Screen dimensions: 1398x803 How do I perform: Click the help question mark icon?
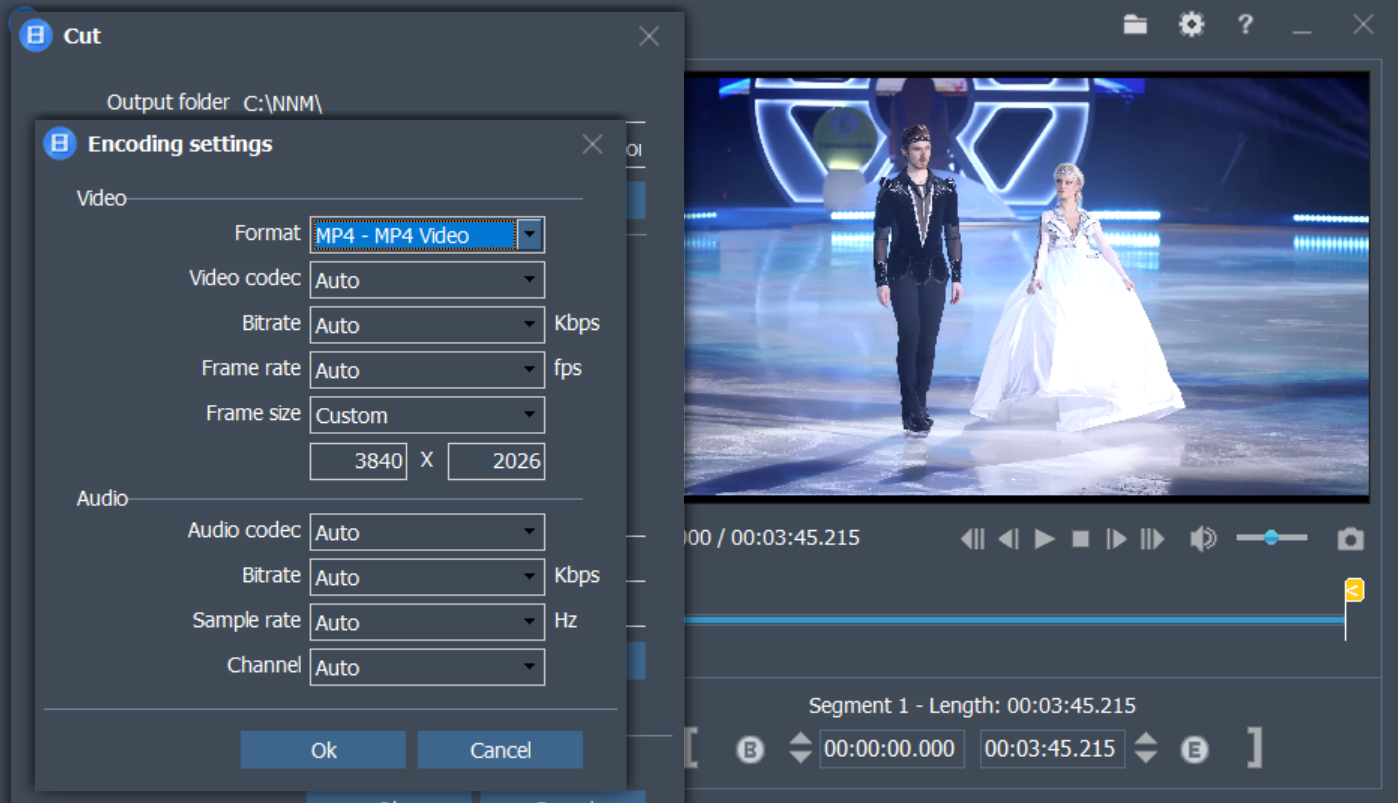tap(1245, 25)
